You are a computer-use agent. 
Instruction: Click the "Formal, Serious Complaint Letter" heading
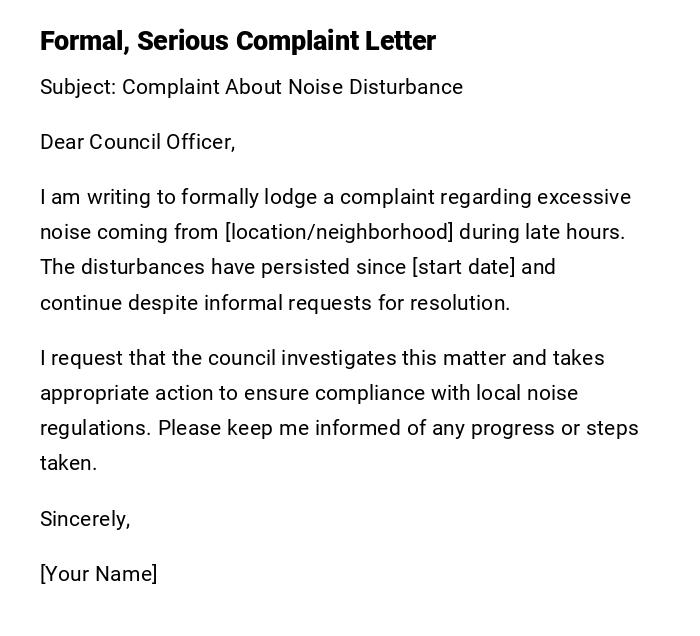(238, 41)
